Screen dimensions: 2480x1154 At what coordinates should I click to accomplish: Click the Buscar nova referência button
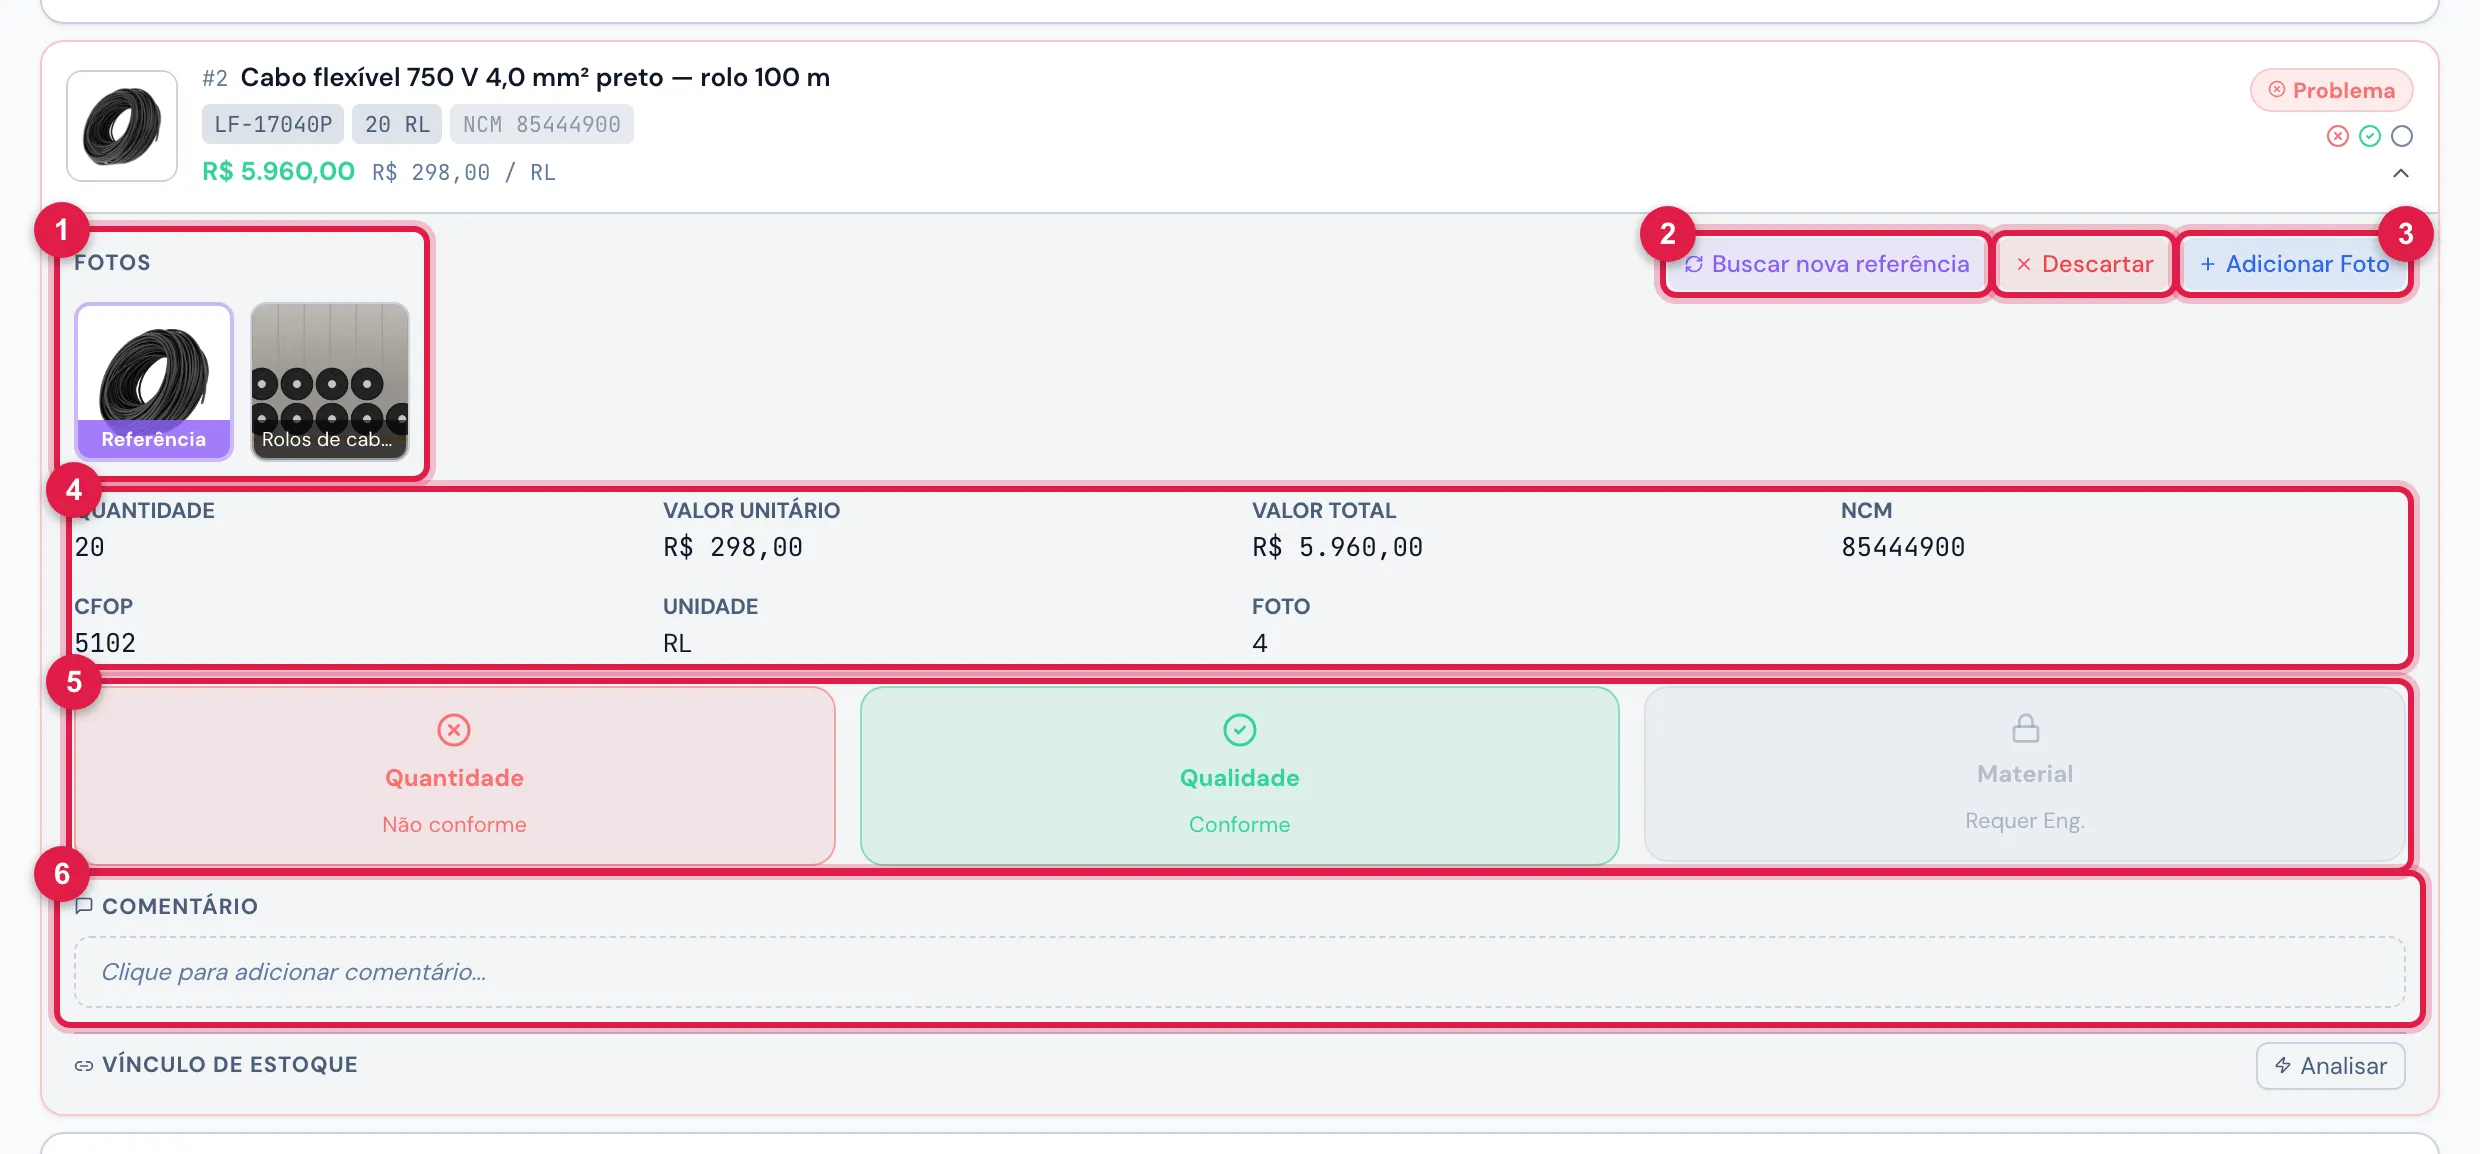1826,264
